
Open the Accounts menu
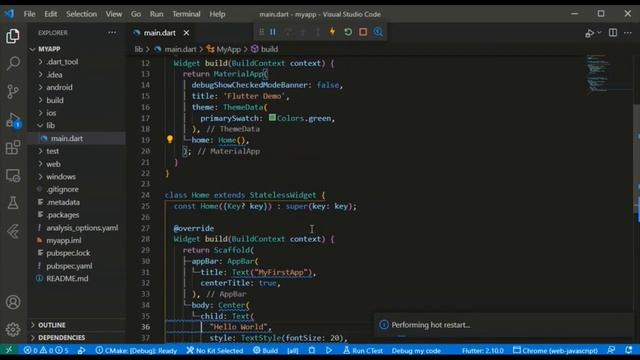tap(13, 302)
